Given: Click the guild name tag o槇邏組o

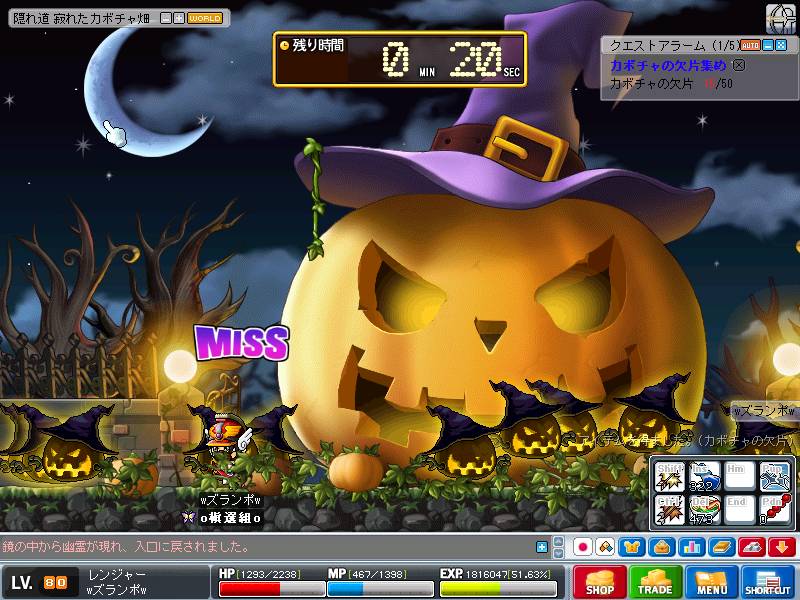Looking at the screenshot, I should pyautogui.click(x=230, y=518).
